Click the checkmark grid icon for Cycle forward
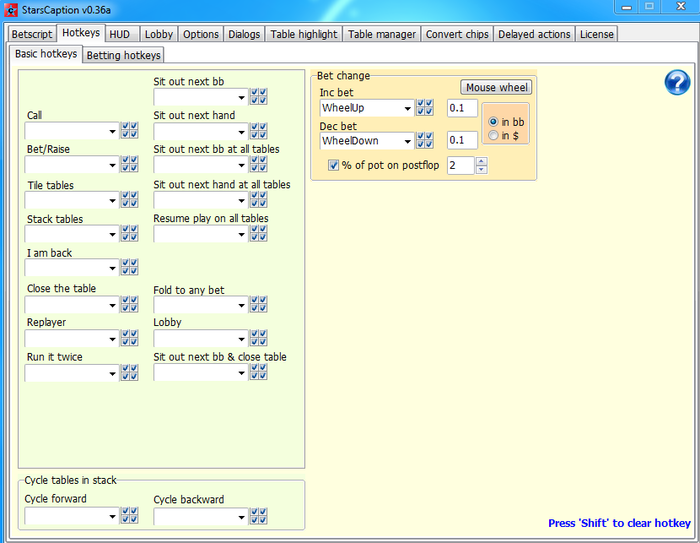 [129, 516]
